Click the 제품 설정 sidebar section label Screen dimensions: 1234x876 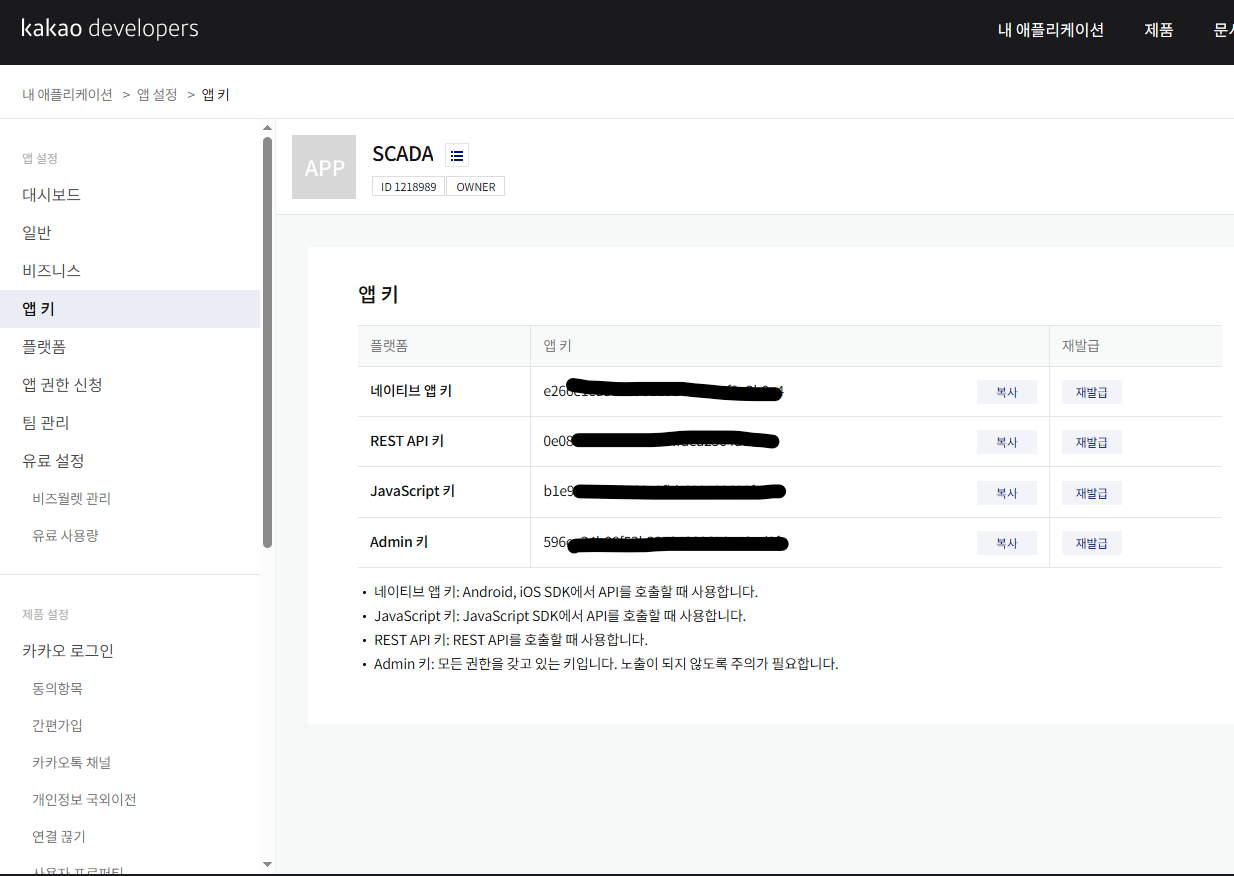46,614
